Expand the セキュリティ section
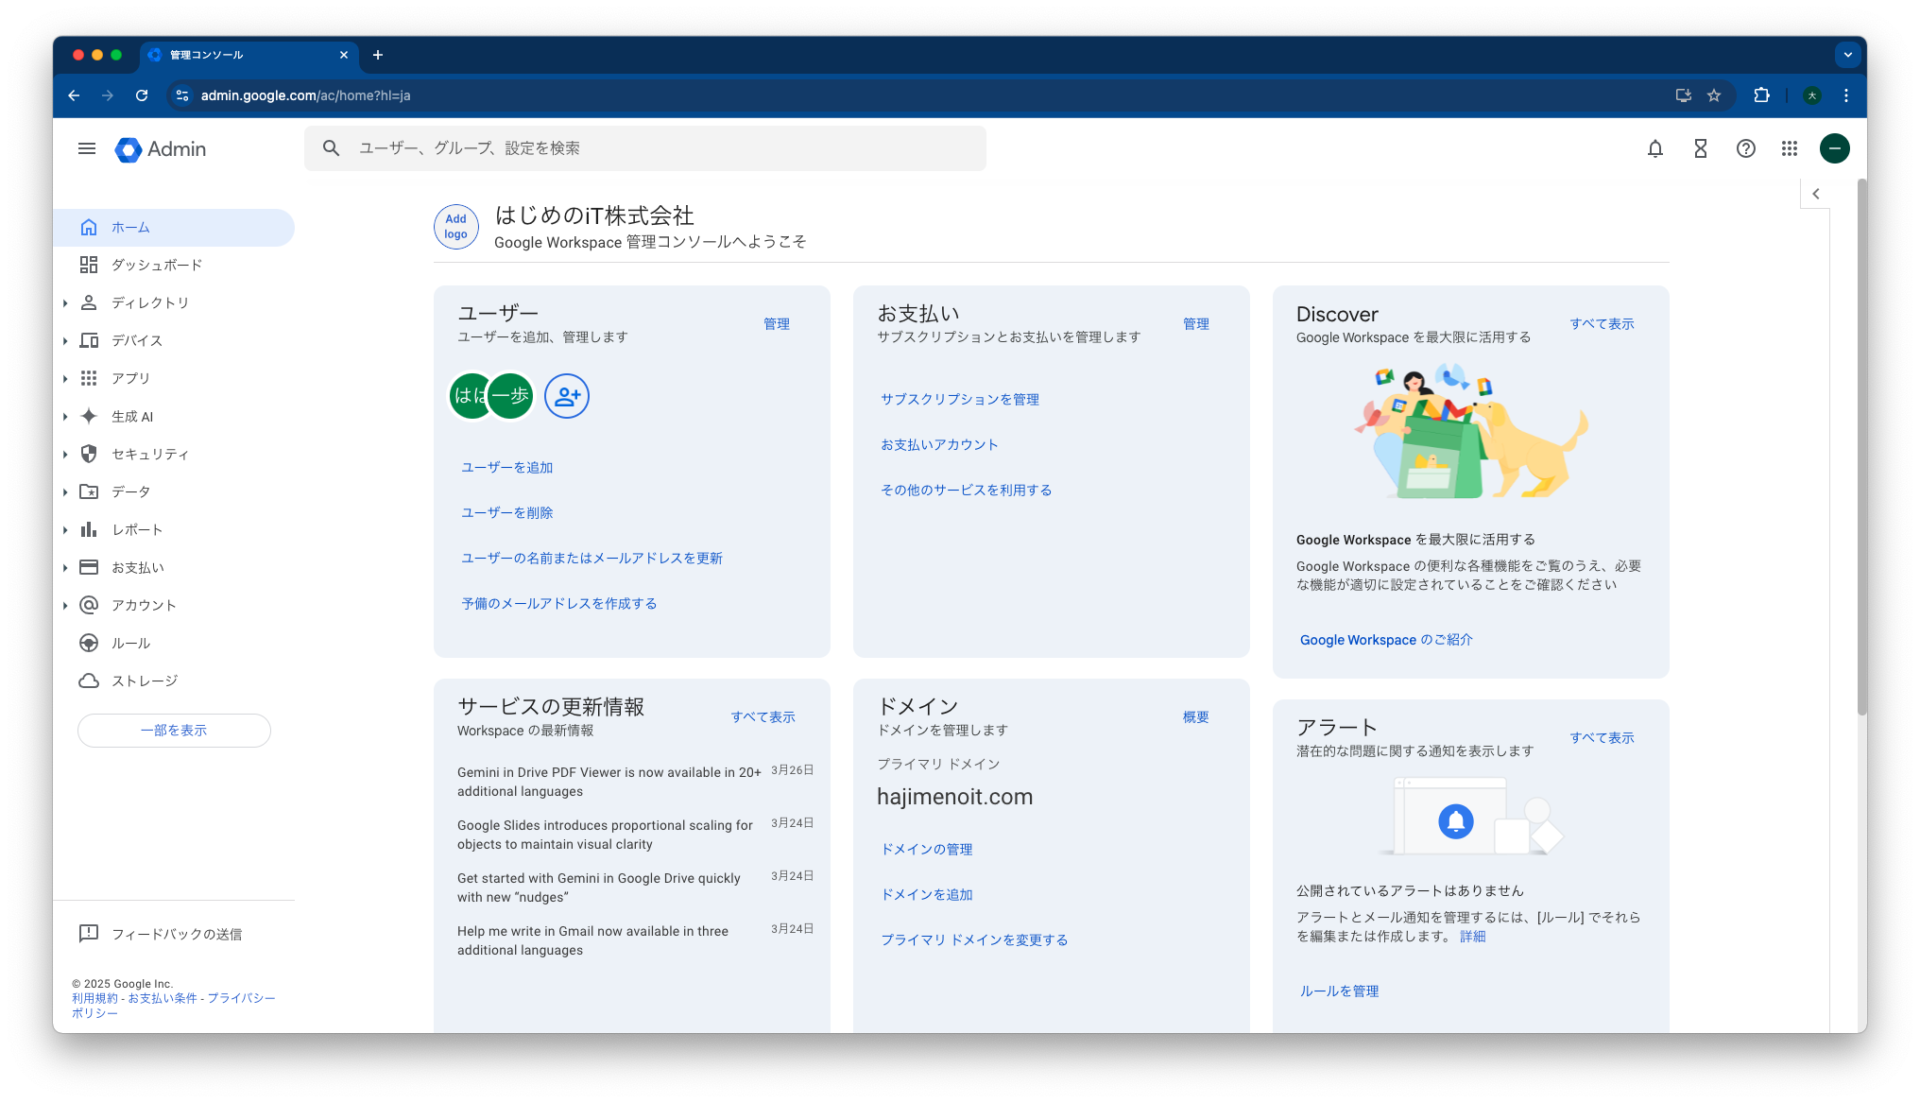 click(x=66, y=454)
